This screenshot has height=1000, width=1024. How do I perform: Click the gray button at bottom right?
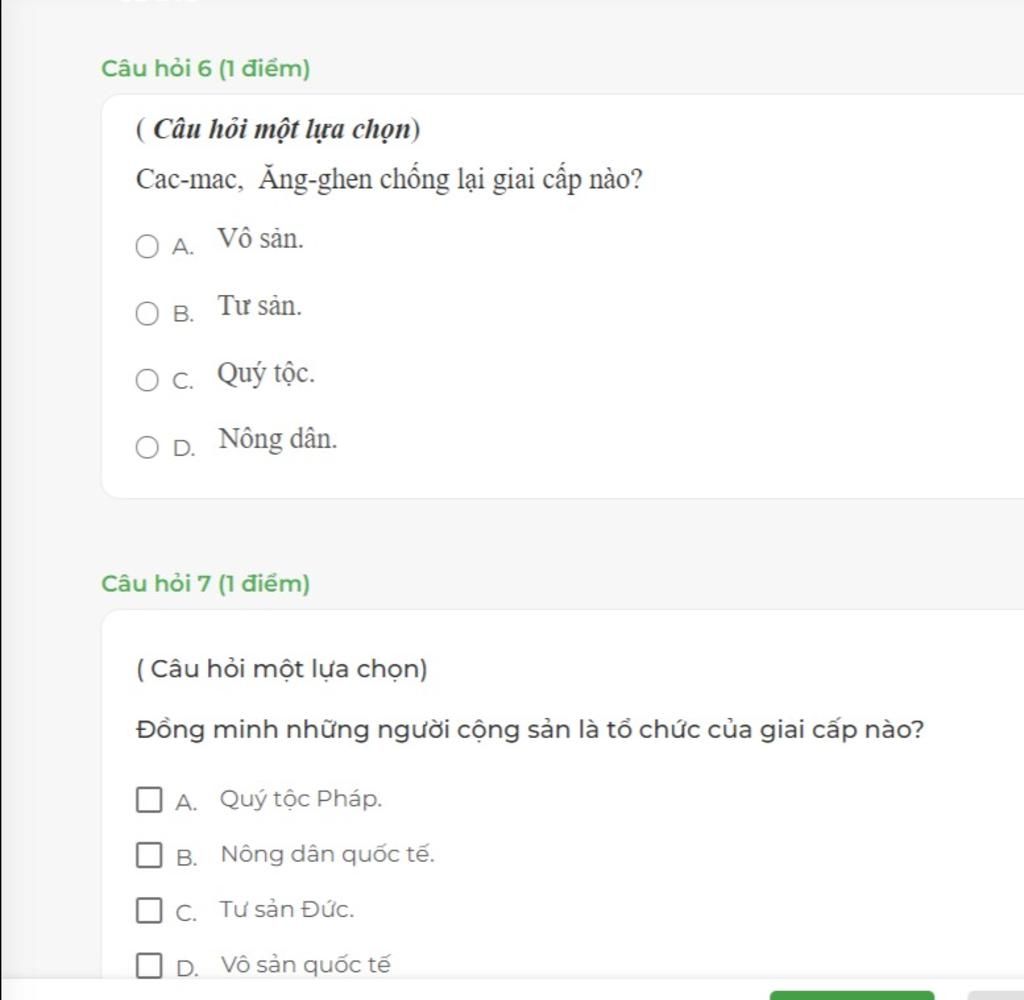[x=996, y=994]
